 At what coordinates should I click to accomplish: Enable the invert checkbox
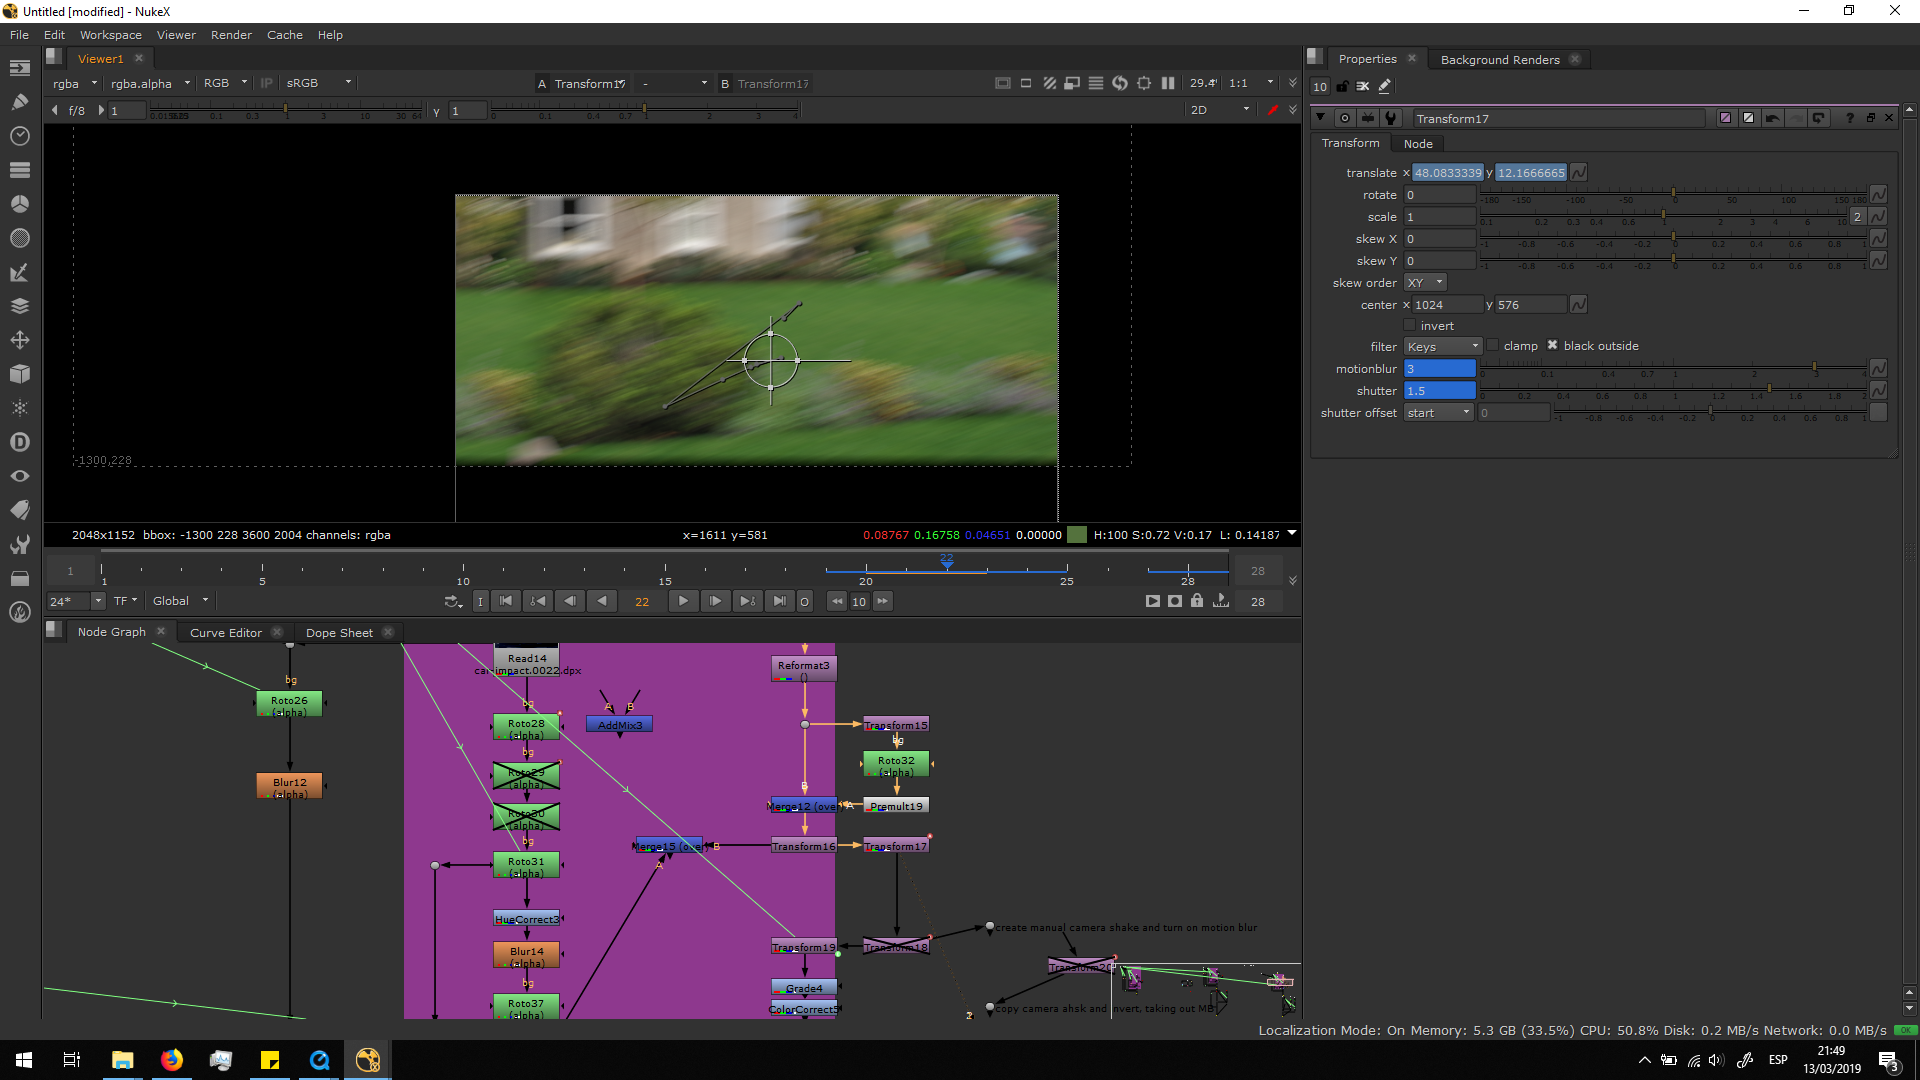[x=1410, y=326]
